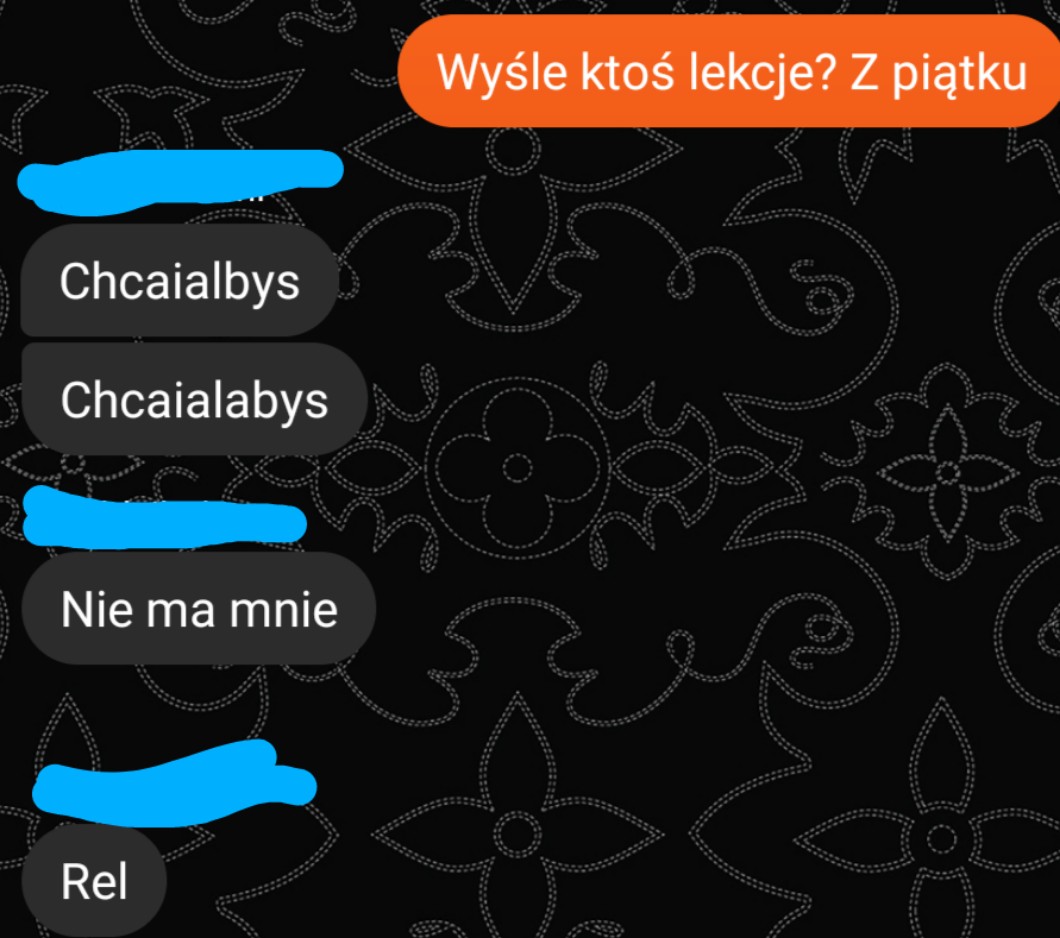Screen dimensions: 1060x938
Task: Open the blue-redacted sender name above "Chcaialbys"
Action: point(180,181)
